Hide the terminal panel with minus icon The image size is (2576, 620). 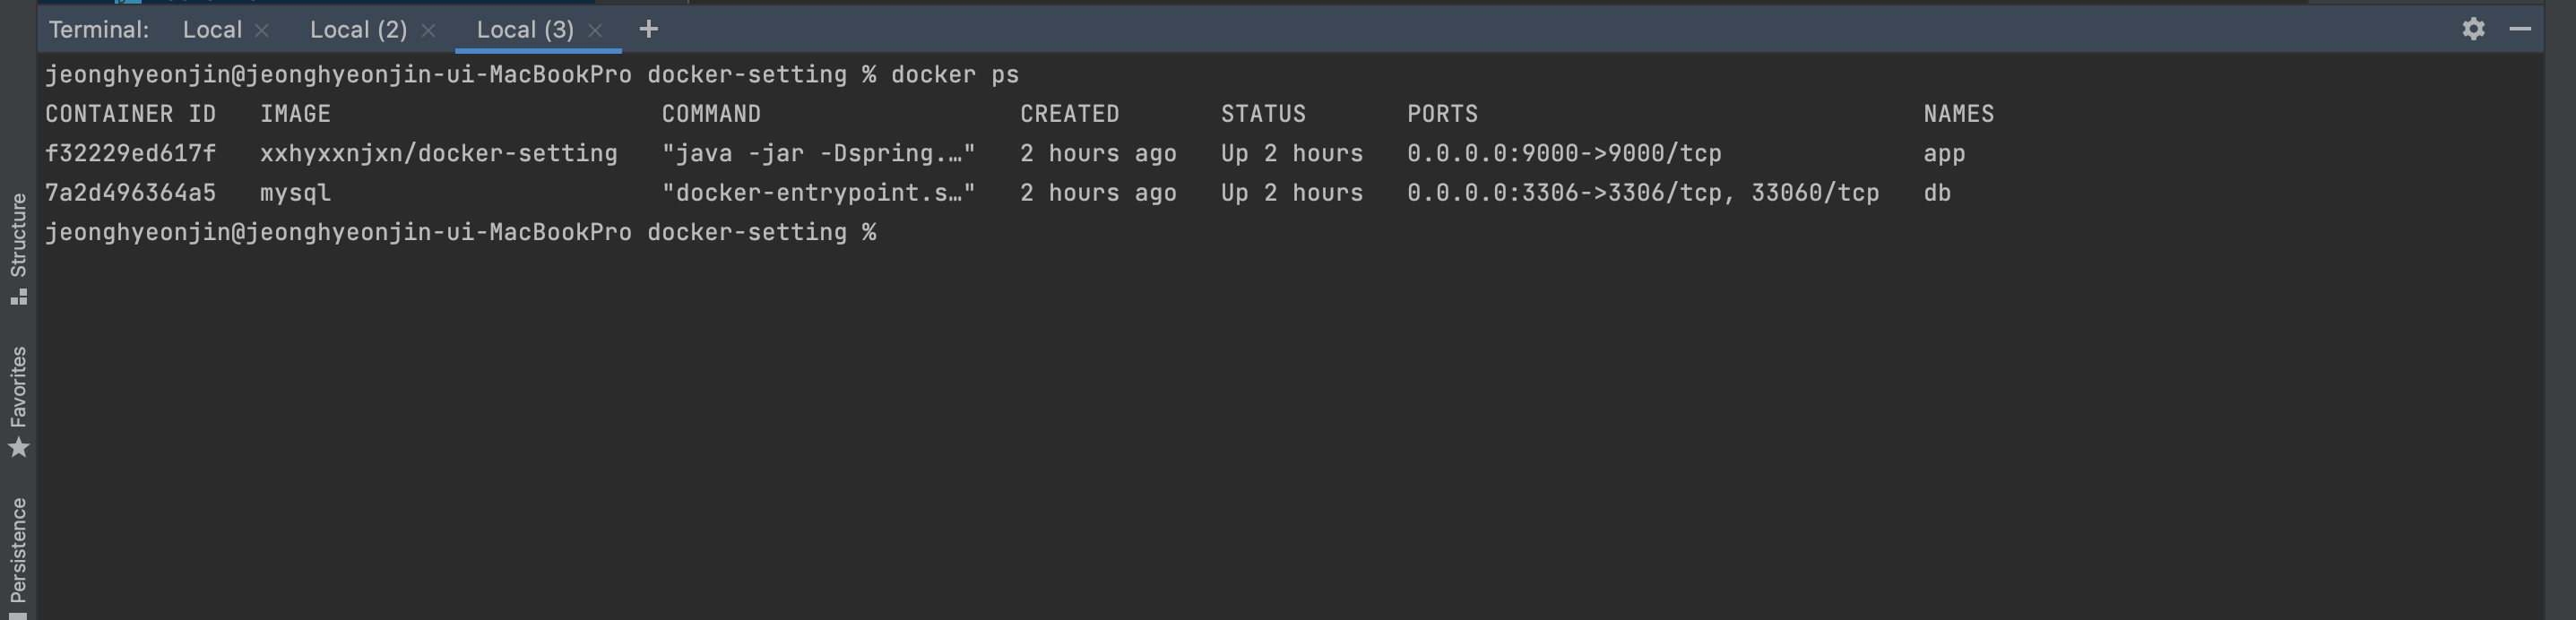pyautogui.click(x=2520, y=29)
